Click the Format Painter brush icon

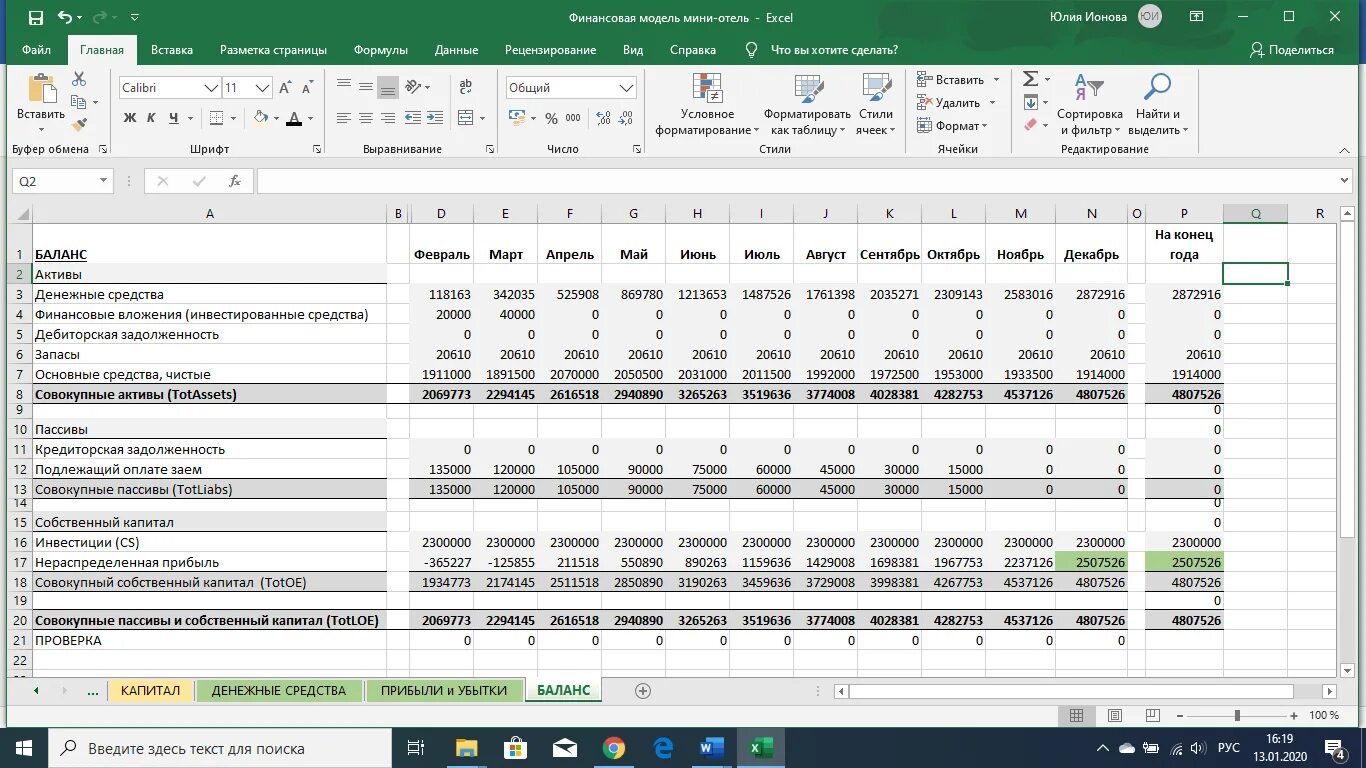tap(79, 125)
